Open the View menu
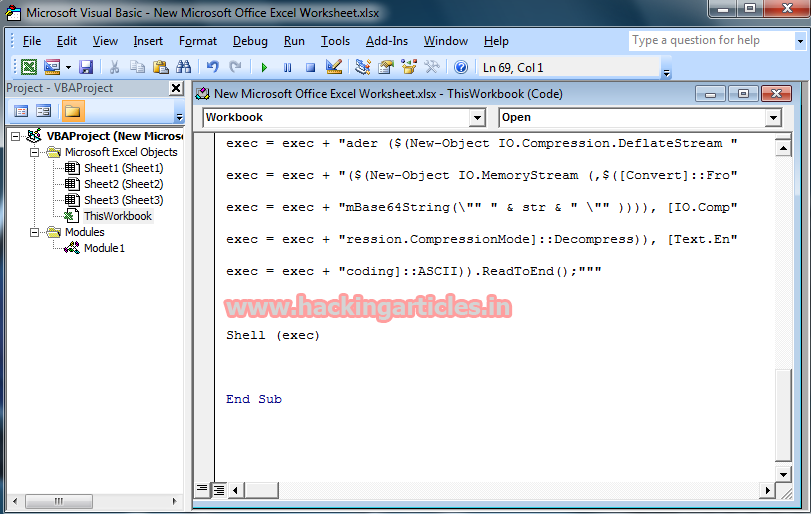Image resolution: width=811 pixels, height=514 pixels. point(105,41)
